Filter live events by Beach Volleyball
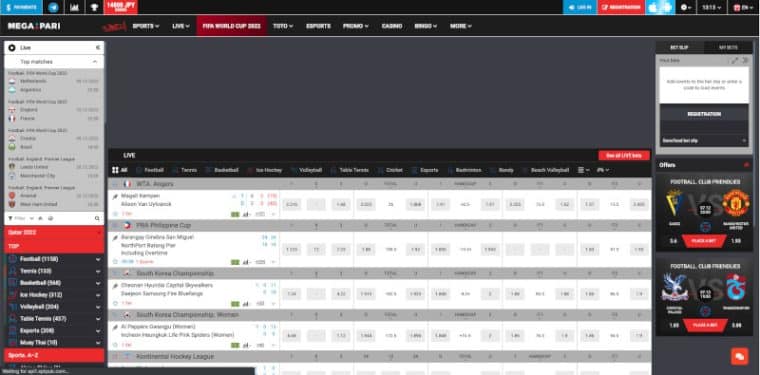This screenshot has height=375, width=760. click(546, 170)
